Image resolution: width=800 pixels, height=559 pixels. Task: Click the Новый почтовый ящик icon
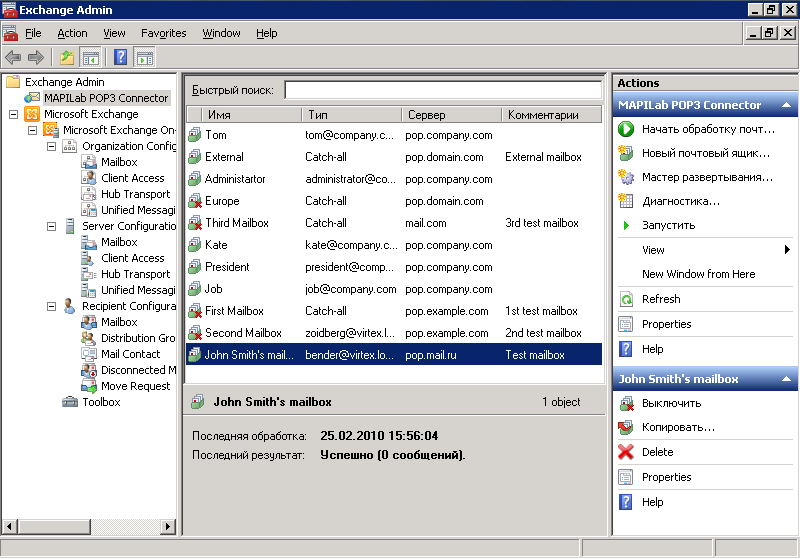pyautogui.click(x=626, y=153)
